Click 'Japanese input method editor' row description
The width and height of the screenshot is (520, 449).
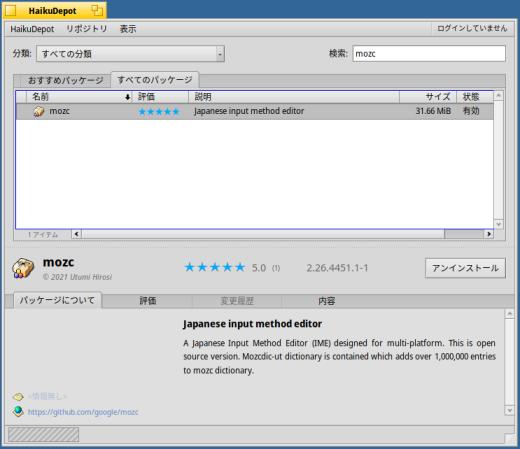249,111
